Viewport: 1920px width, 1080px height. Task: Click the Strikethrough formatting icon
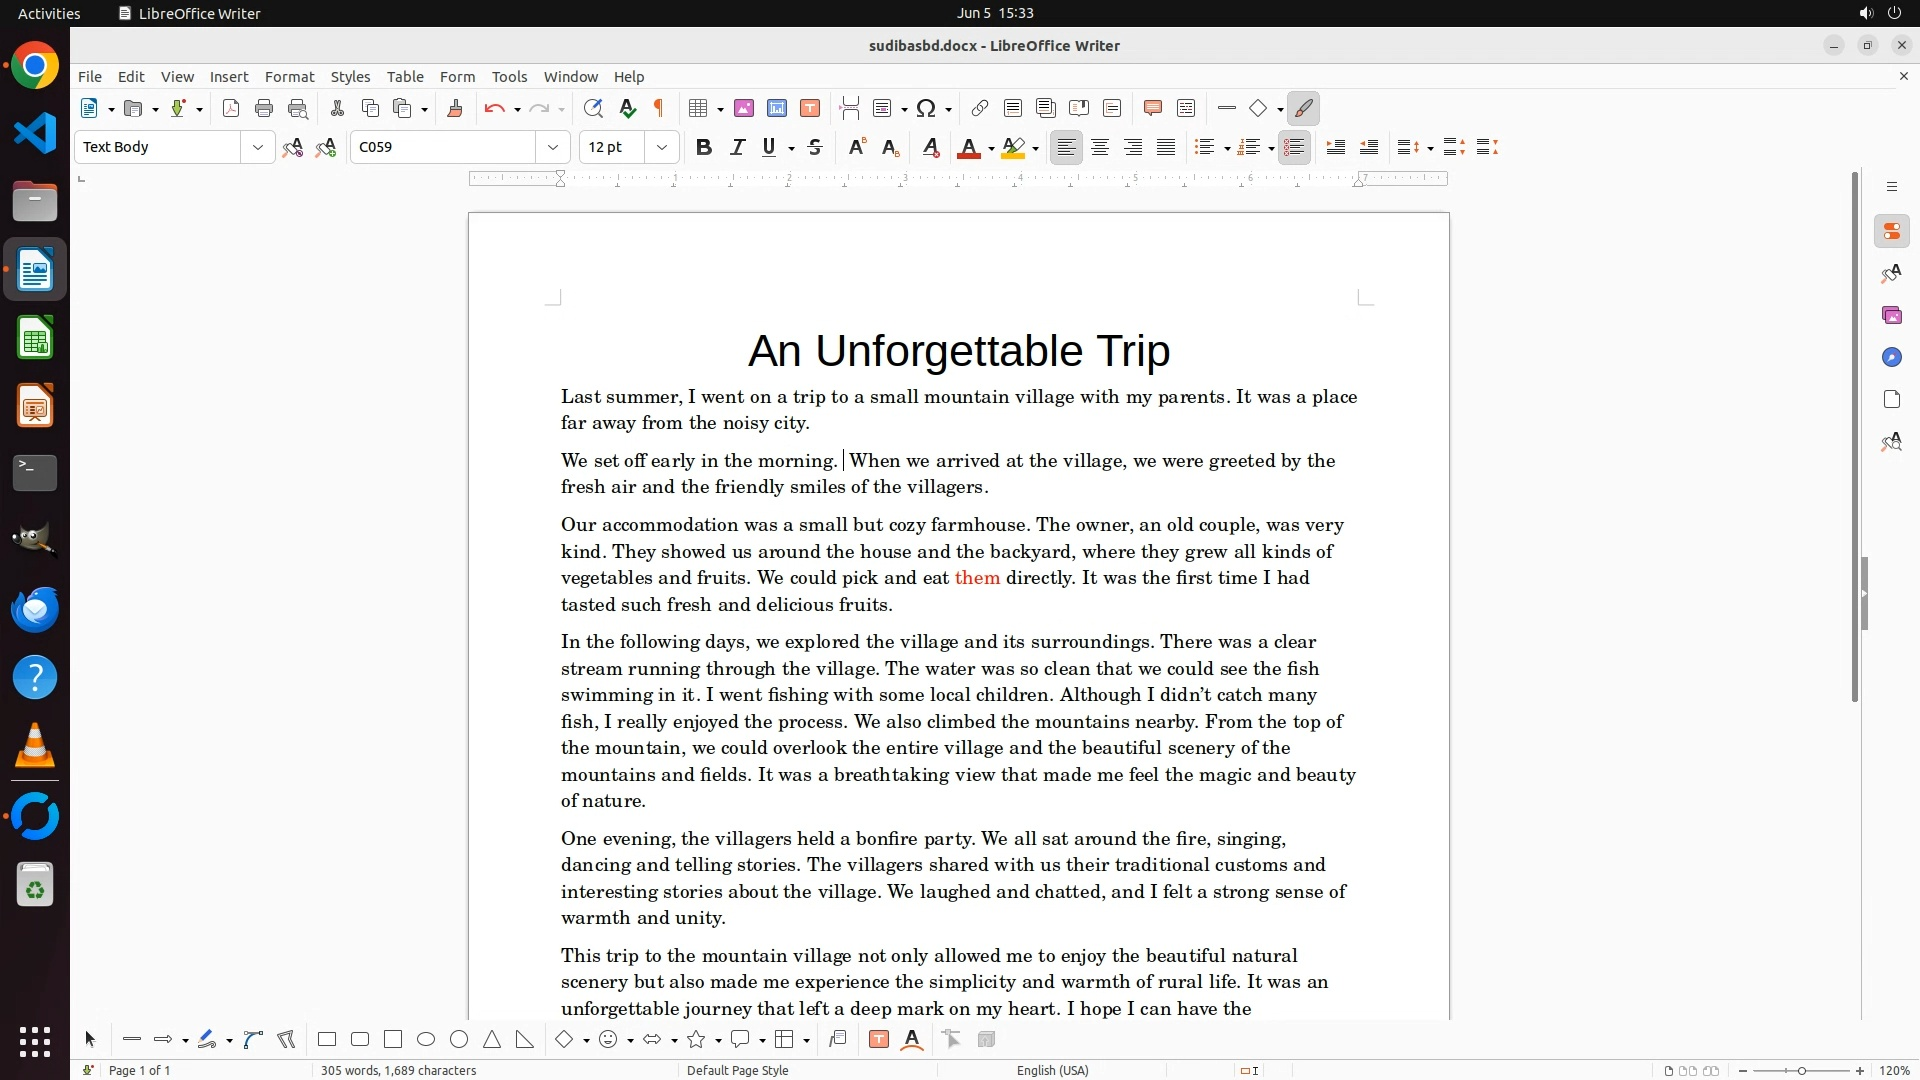tap(815, 148)
